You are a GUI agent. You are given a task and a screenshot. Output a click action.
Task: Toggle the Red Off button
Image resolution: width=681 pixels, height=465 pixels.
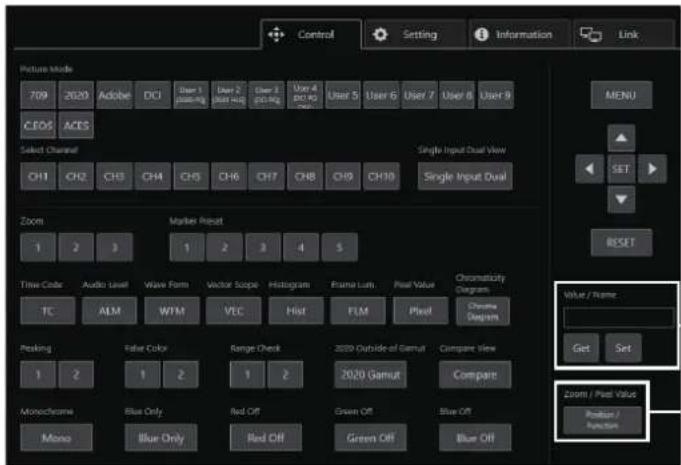point(266,438)
